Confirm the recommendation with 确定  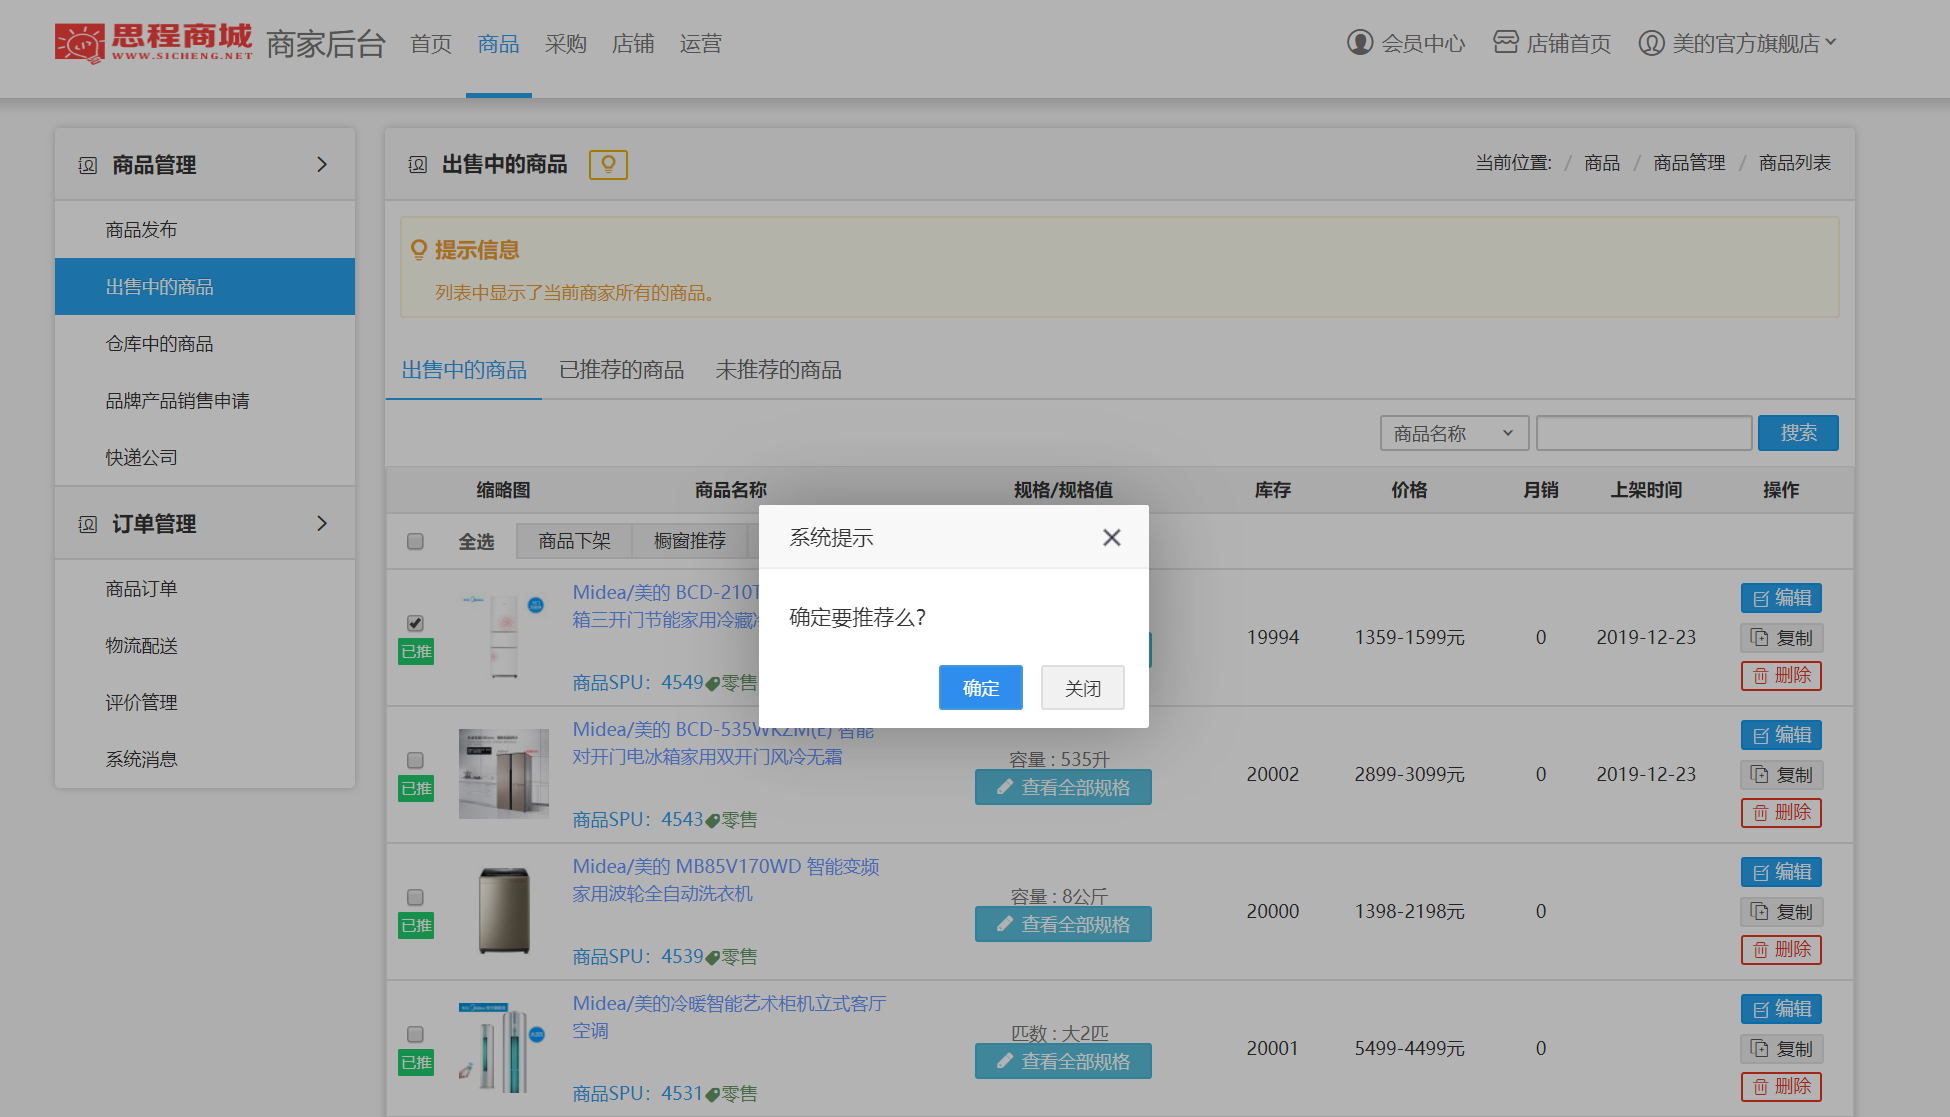point(980,688)
